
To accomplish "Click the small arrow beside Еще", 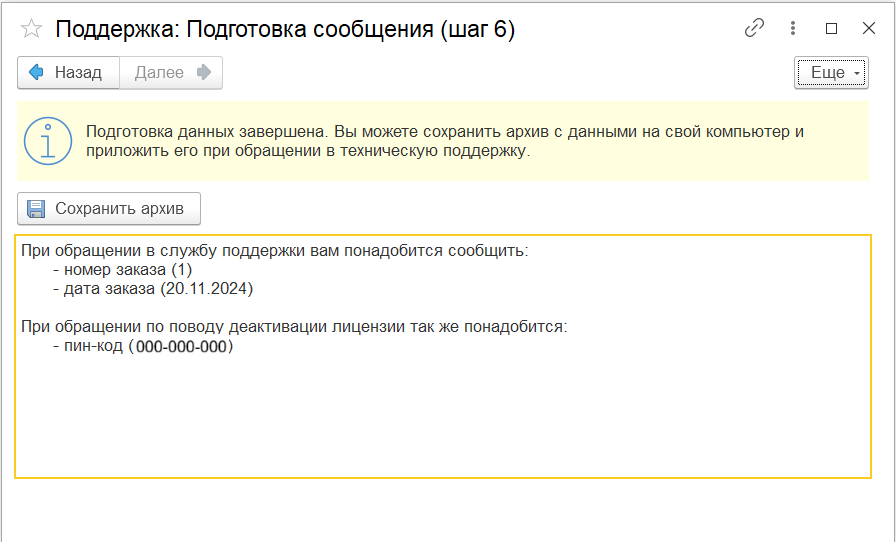I will pos(857,74).
